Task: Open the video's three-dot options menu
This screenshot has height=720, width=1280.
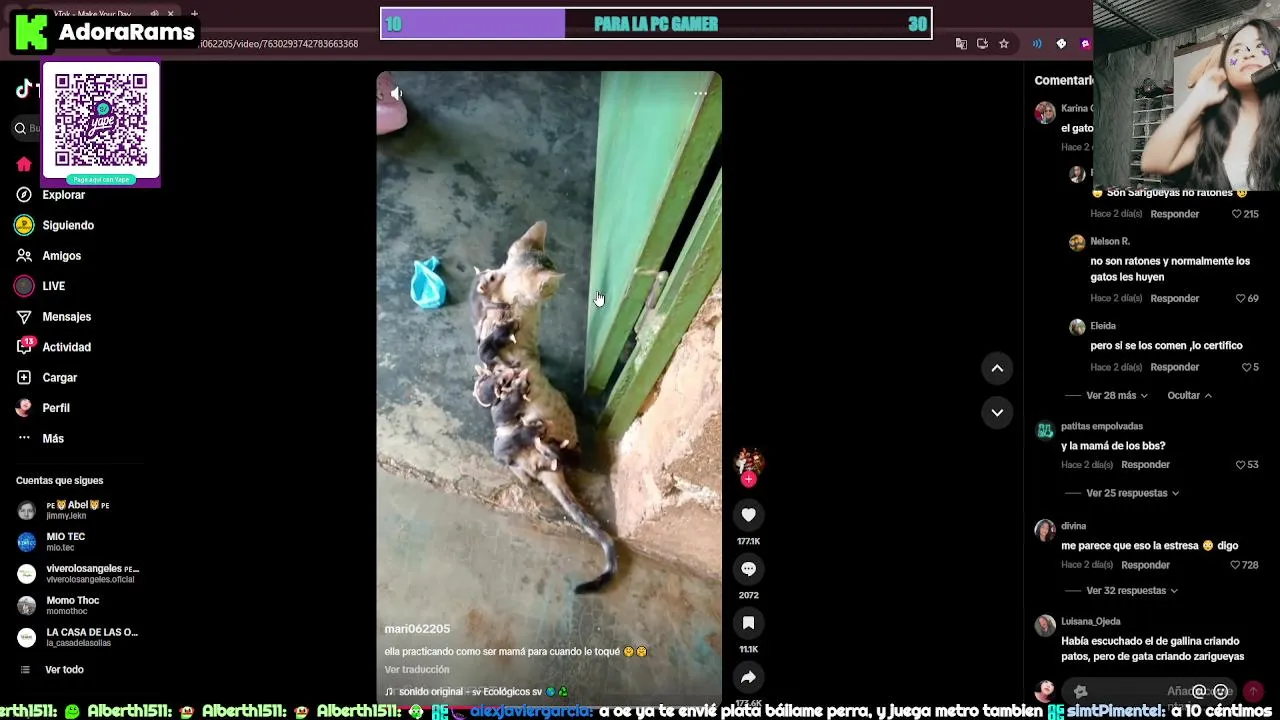Action: 700,93
